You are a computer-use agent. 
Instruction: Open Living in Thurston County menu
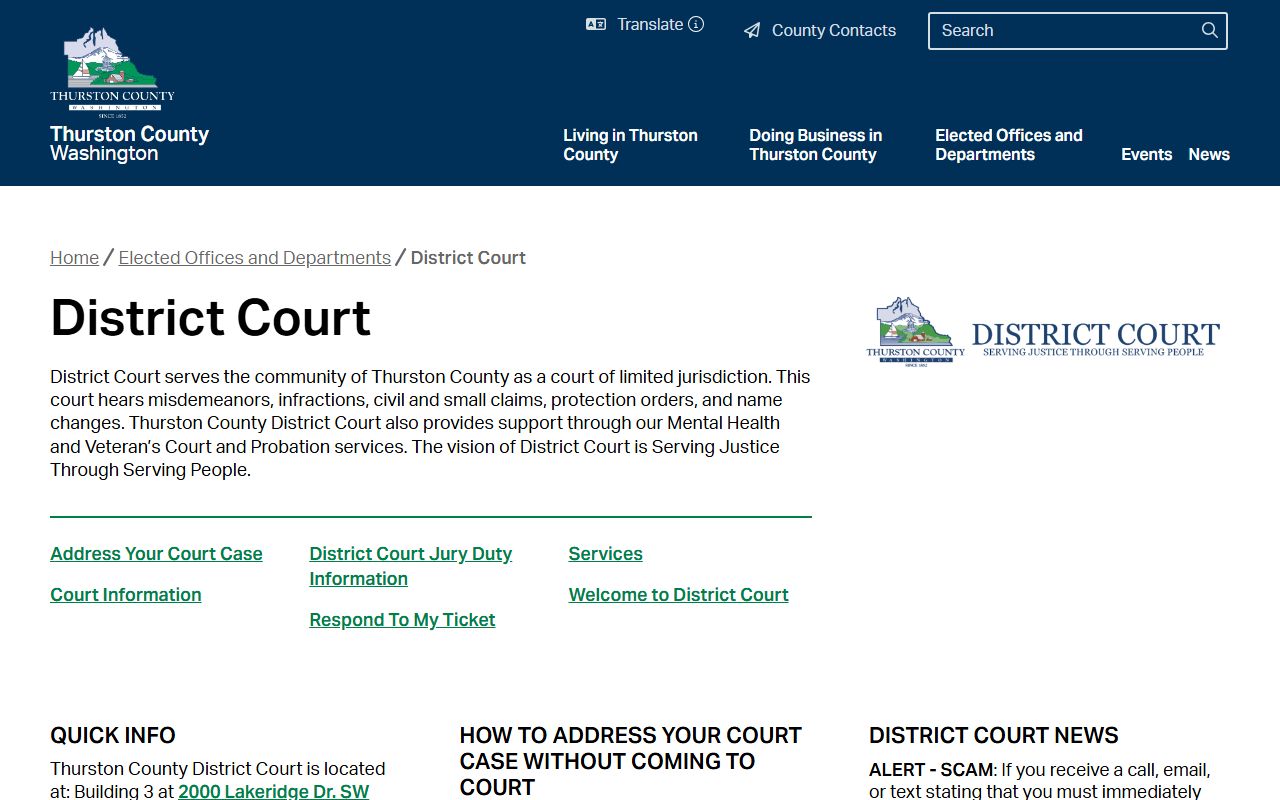(630, 145)
